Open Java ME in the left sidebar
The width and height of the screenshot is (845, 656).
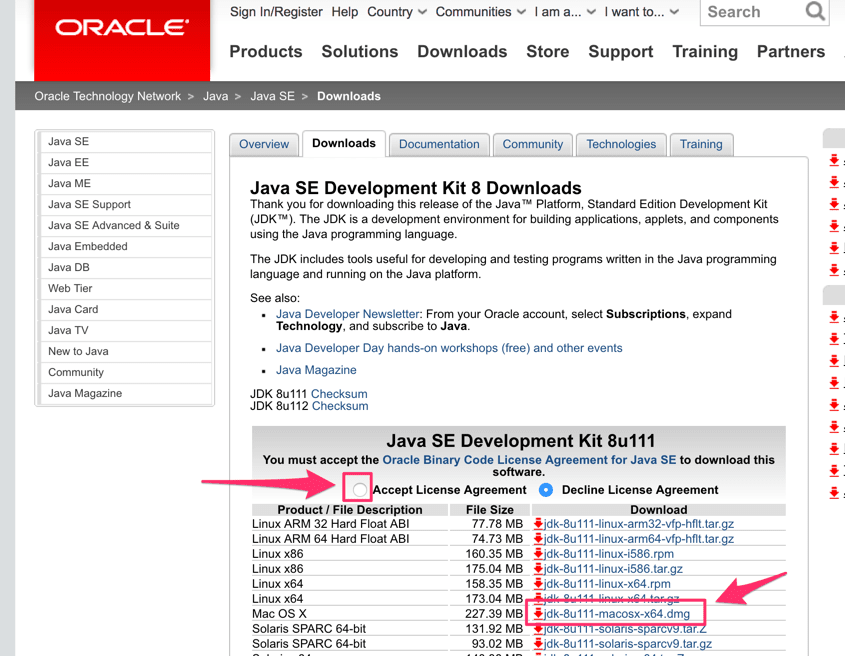[x=126, y=183]
